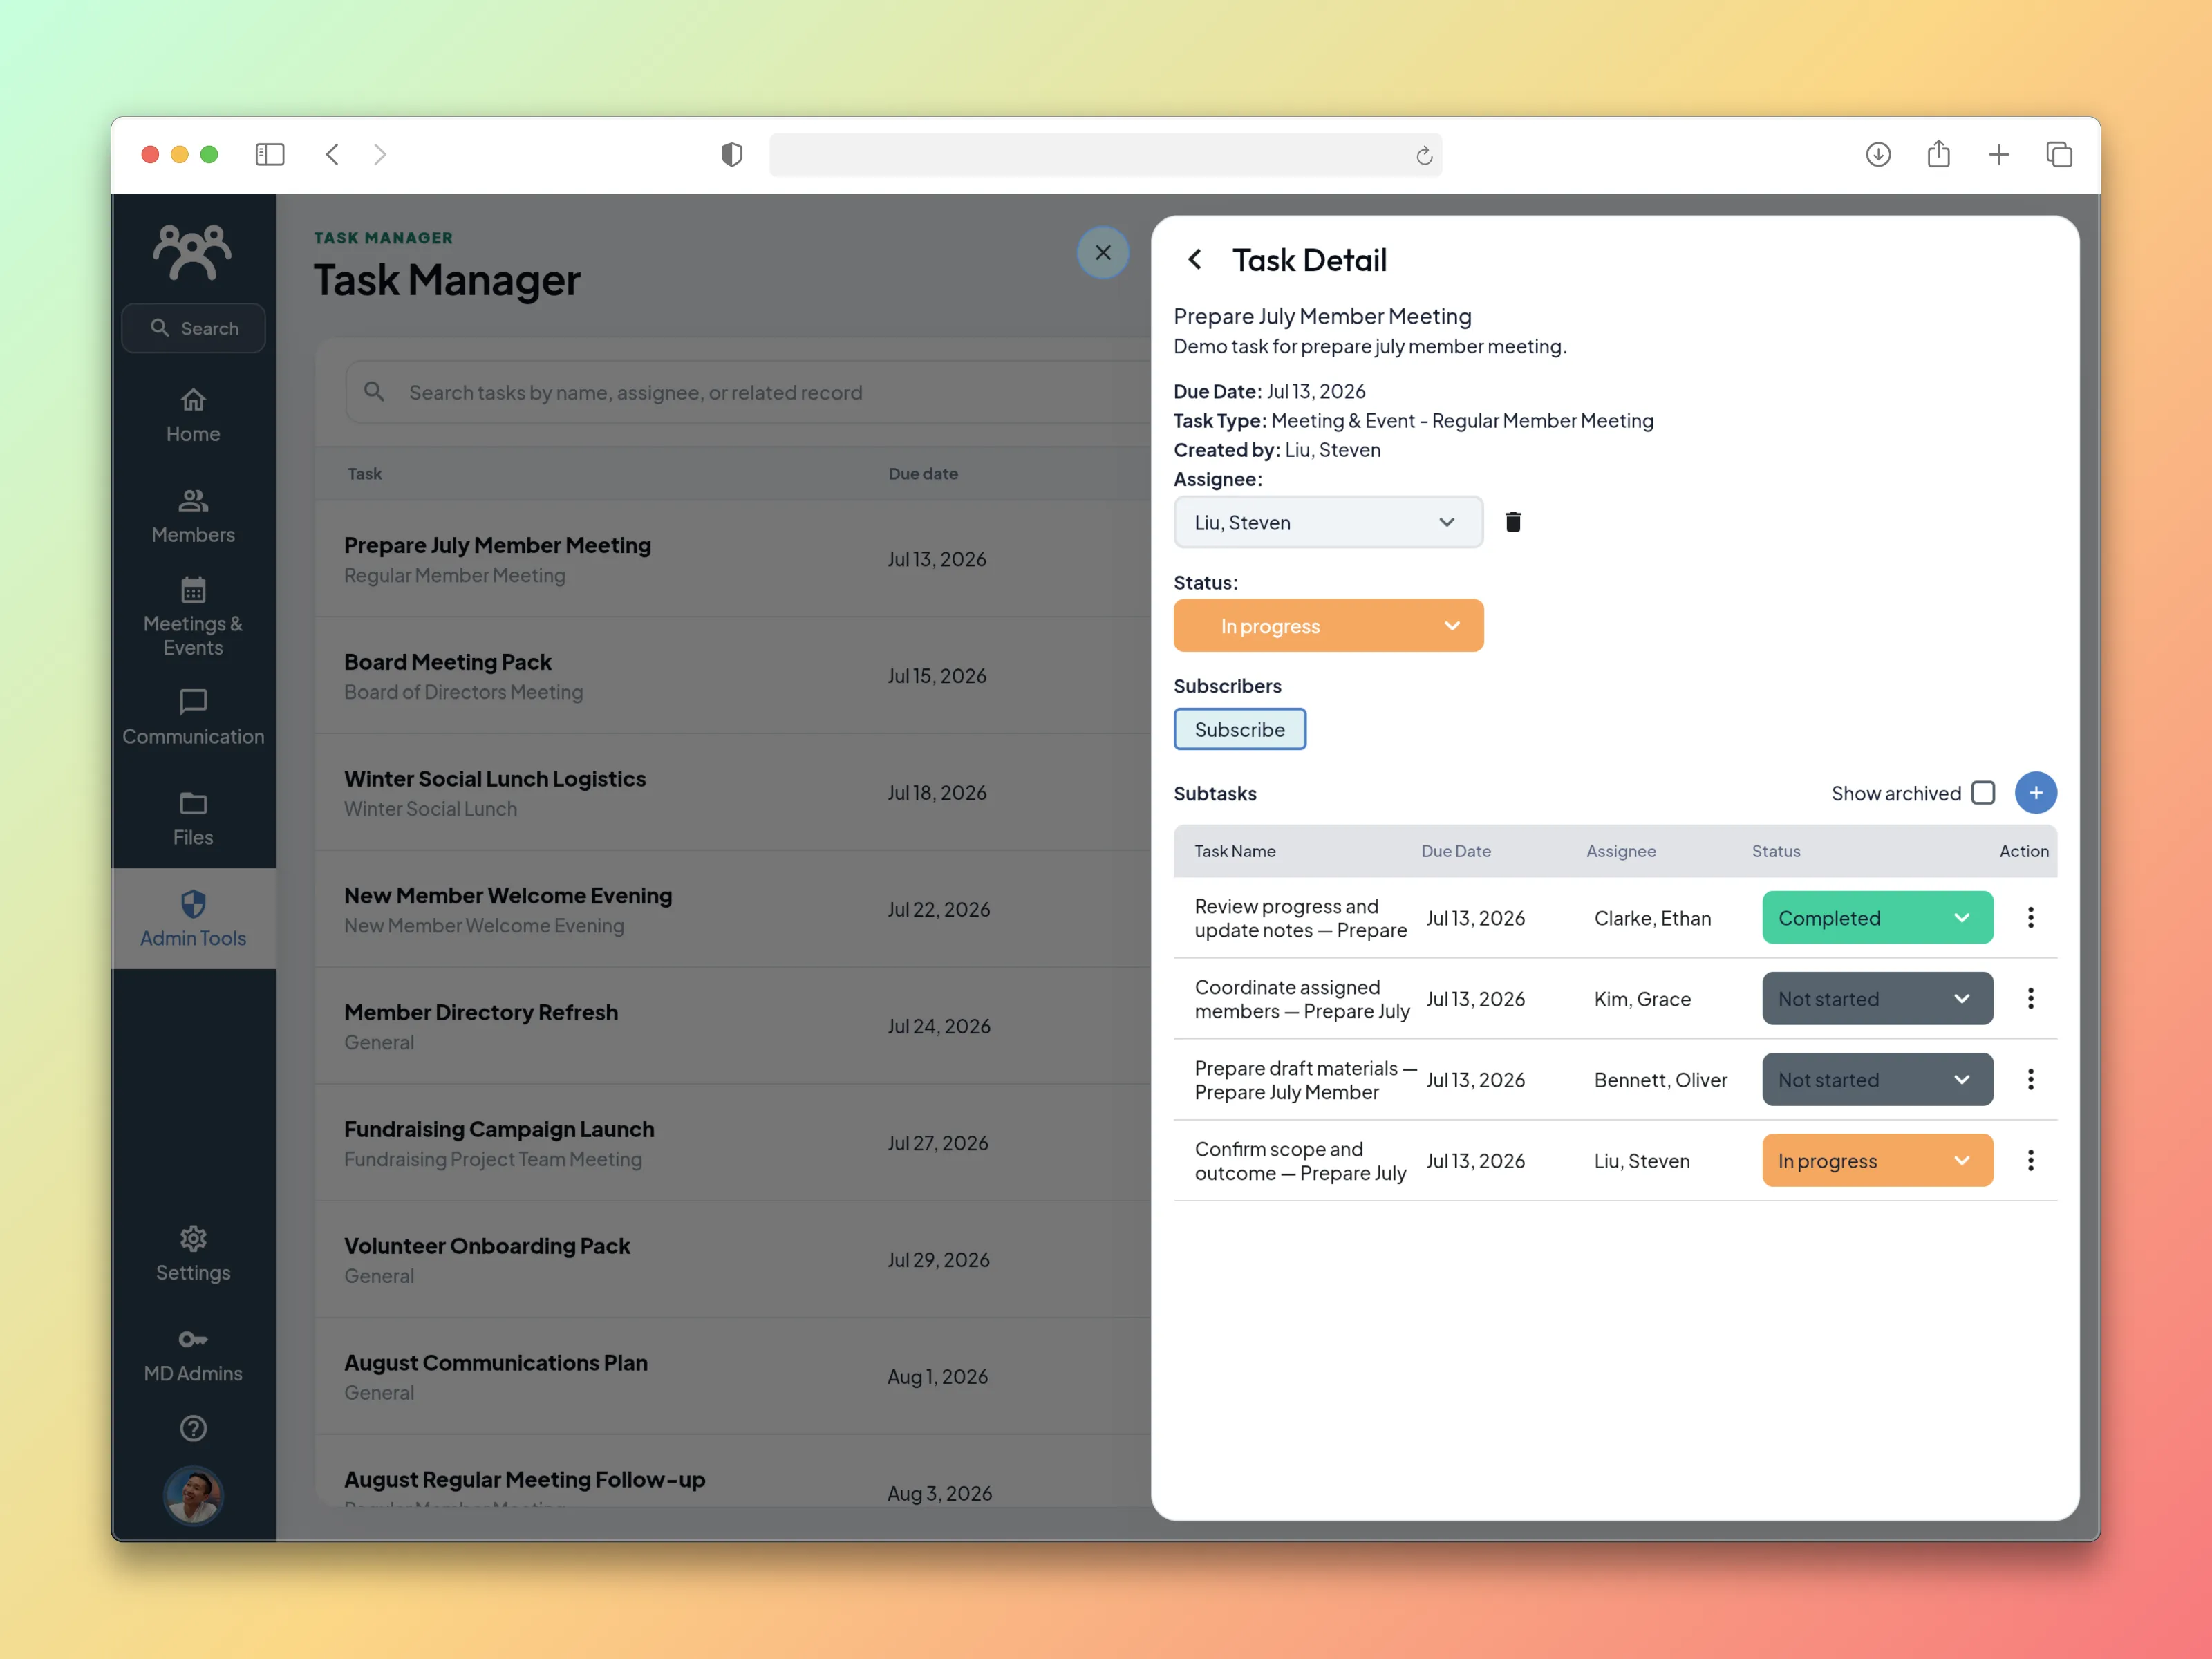Click Confirm scope and outcome subtask name
This screenshot has height=1659, width=2212.
point(1301,1161)
